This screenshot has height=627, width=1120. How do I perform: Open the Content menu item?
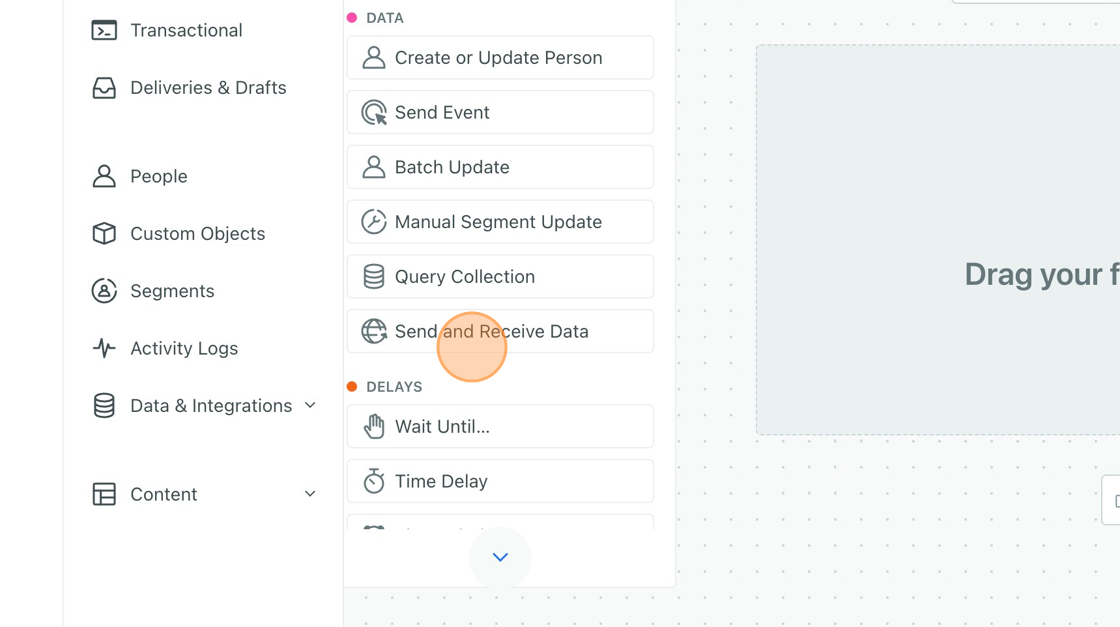pyautogui.click(x=204, y=494)
